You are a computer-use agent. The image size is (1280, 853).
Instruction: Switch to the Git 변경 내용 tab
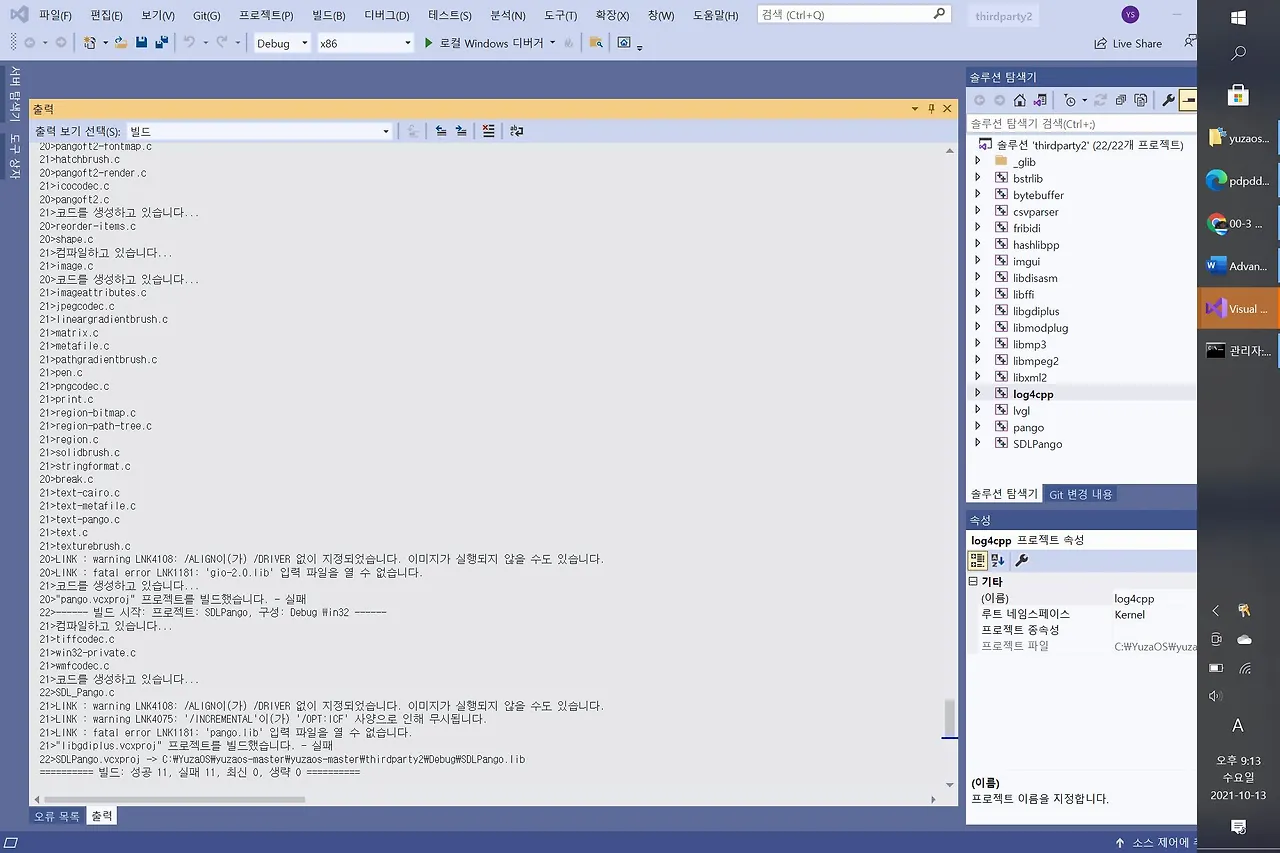coord(1080,494)
